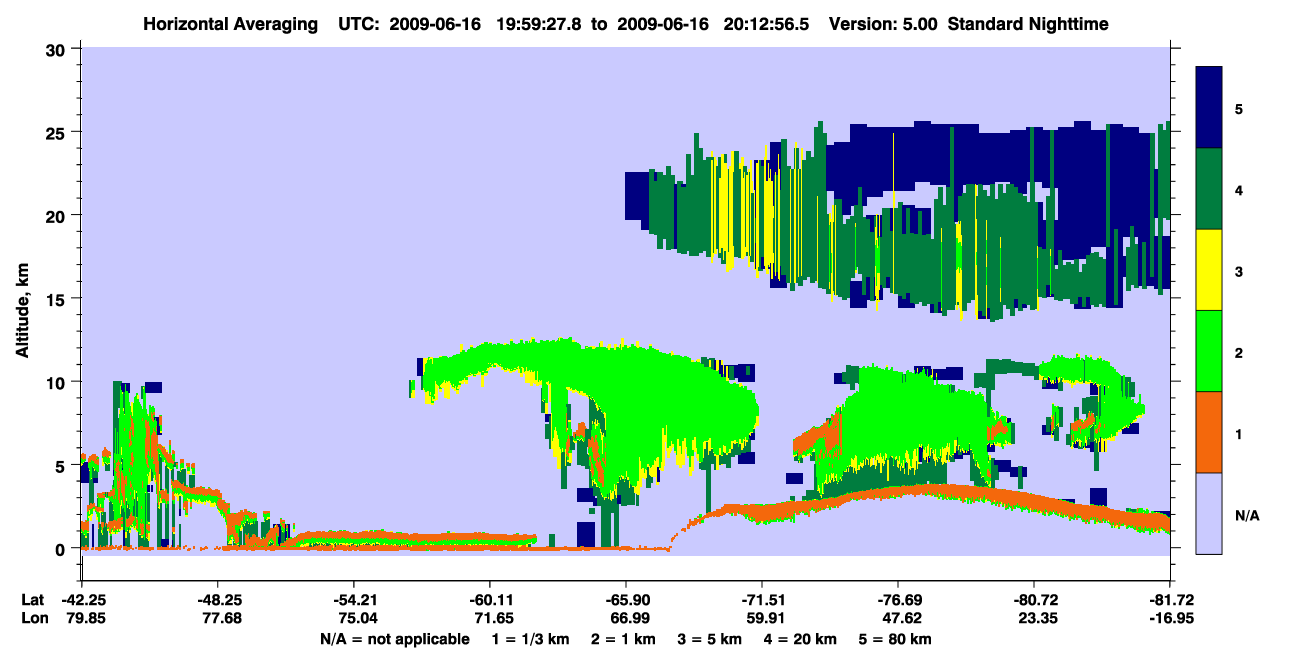This screenshot has height=667, width=1300.
Task: Click latitude value '-42.25'
Action: pos(82,600)
